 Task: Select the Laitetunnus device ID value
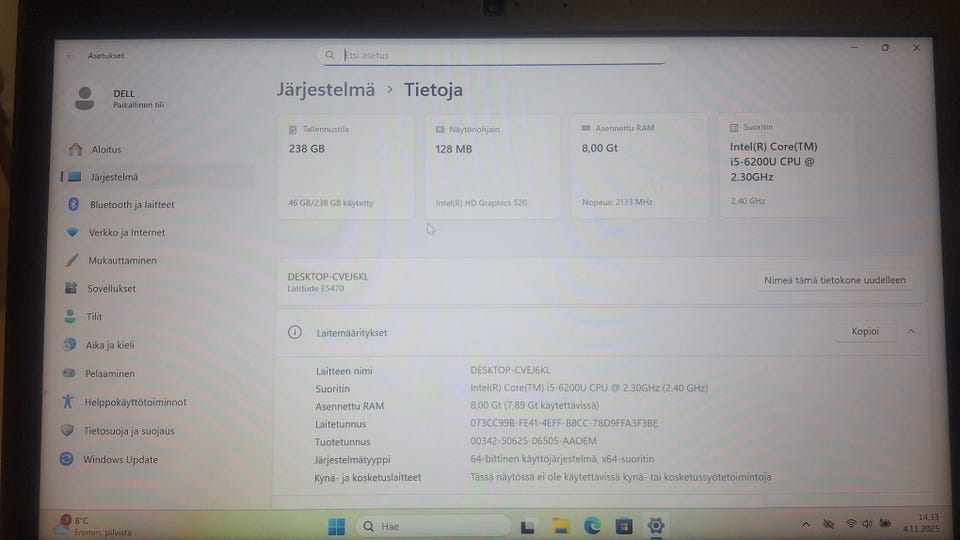pyautogui.click(x=564, y=423)
